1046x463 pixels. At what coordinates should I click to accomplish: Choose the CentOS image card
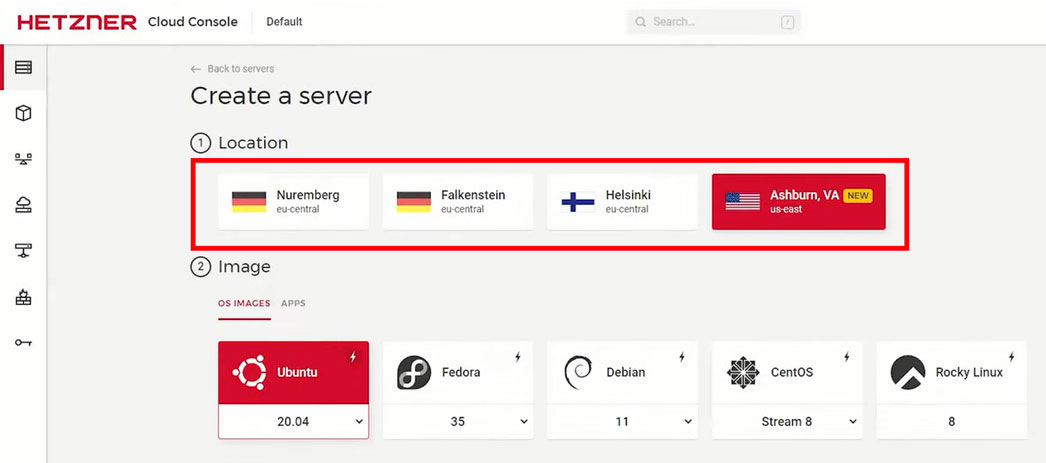click(x=787, y=372)
